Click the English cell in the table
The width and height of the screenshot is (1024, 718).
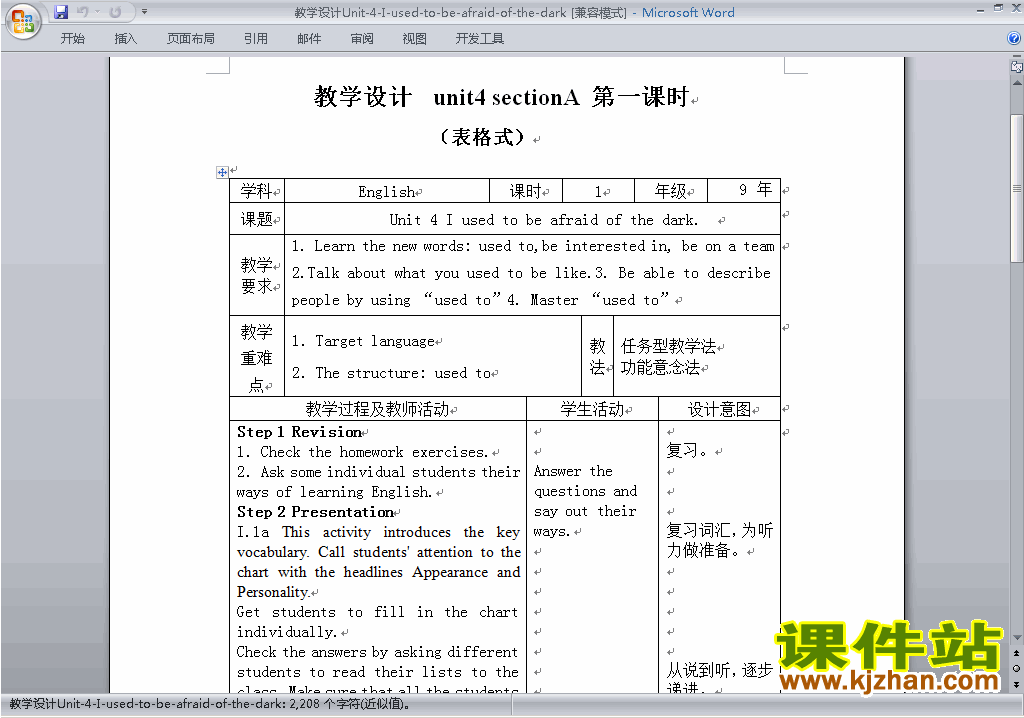click(387, 191)
